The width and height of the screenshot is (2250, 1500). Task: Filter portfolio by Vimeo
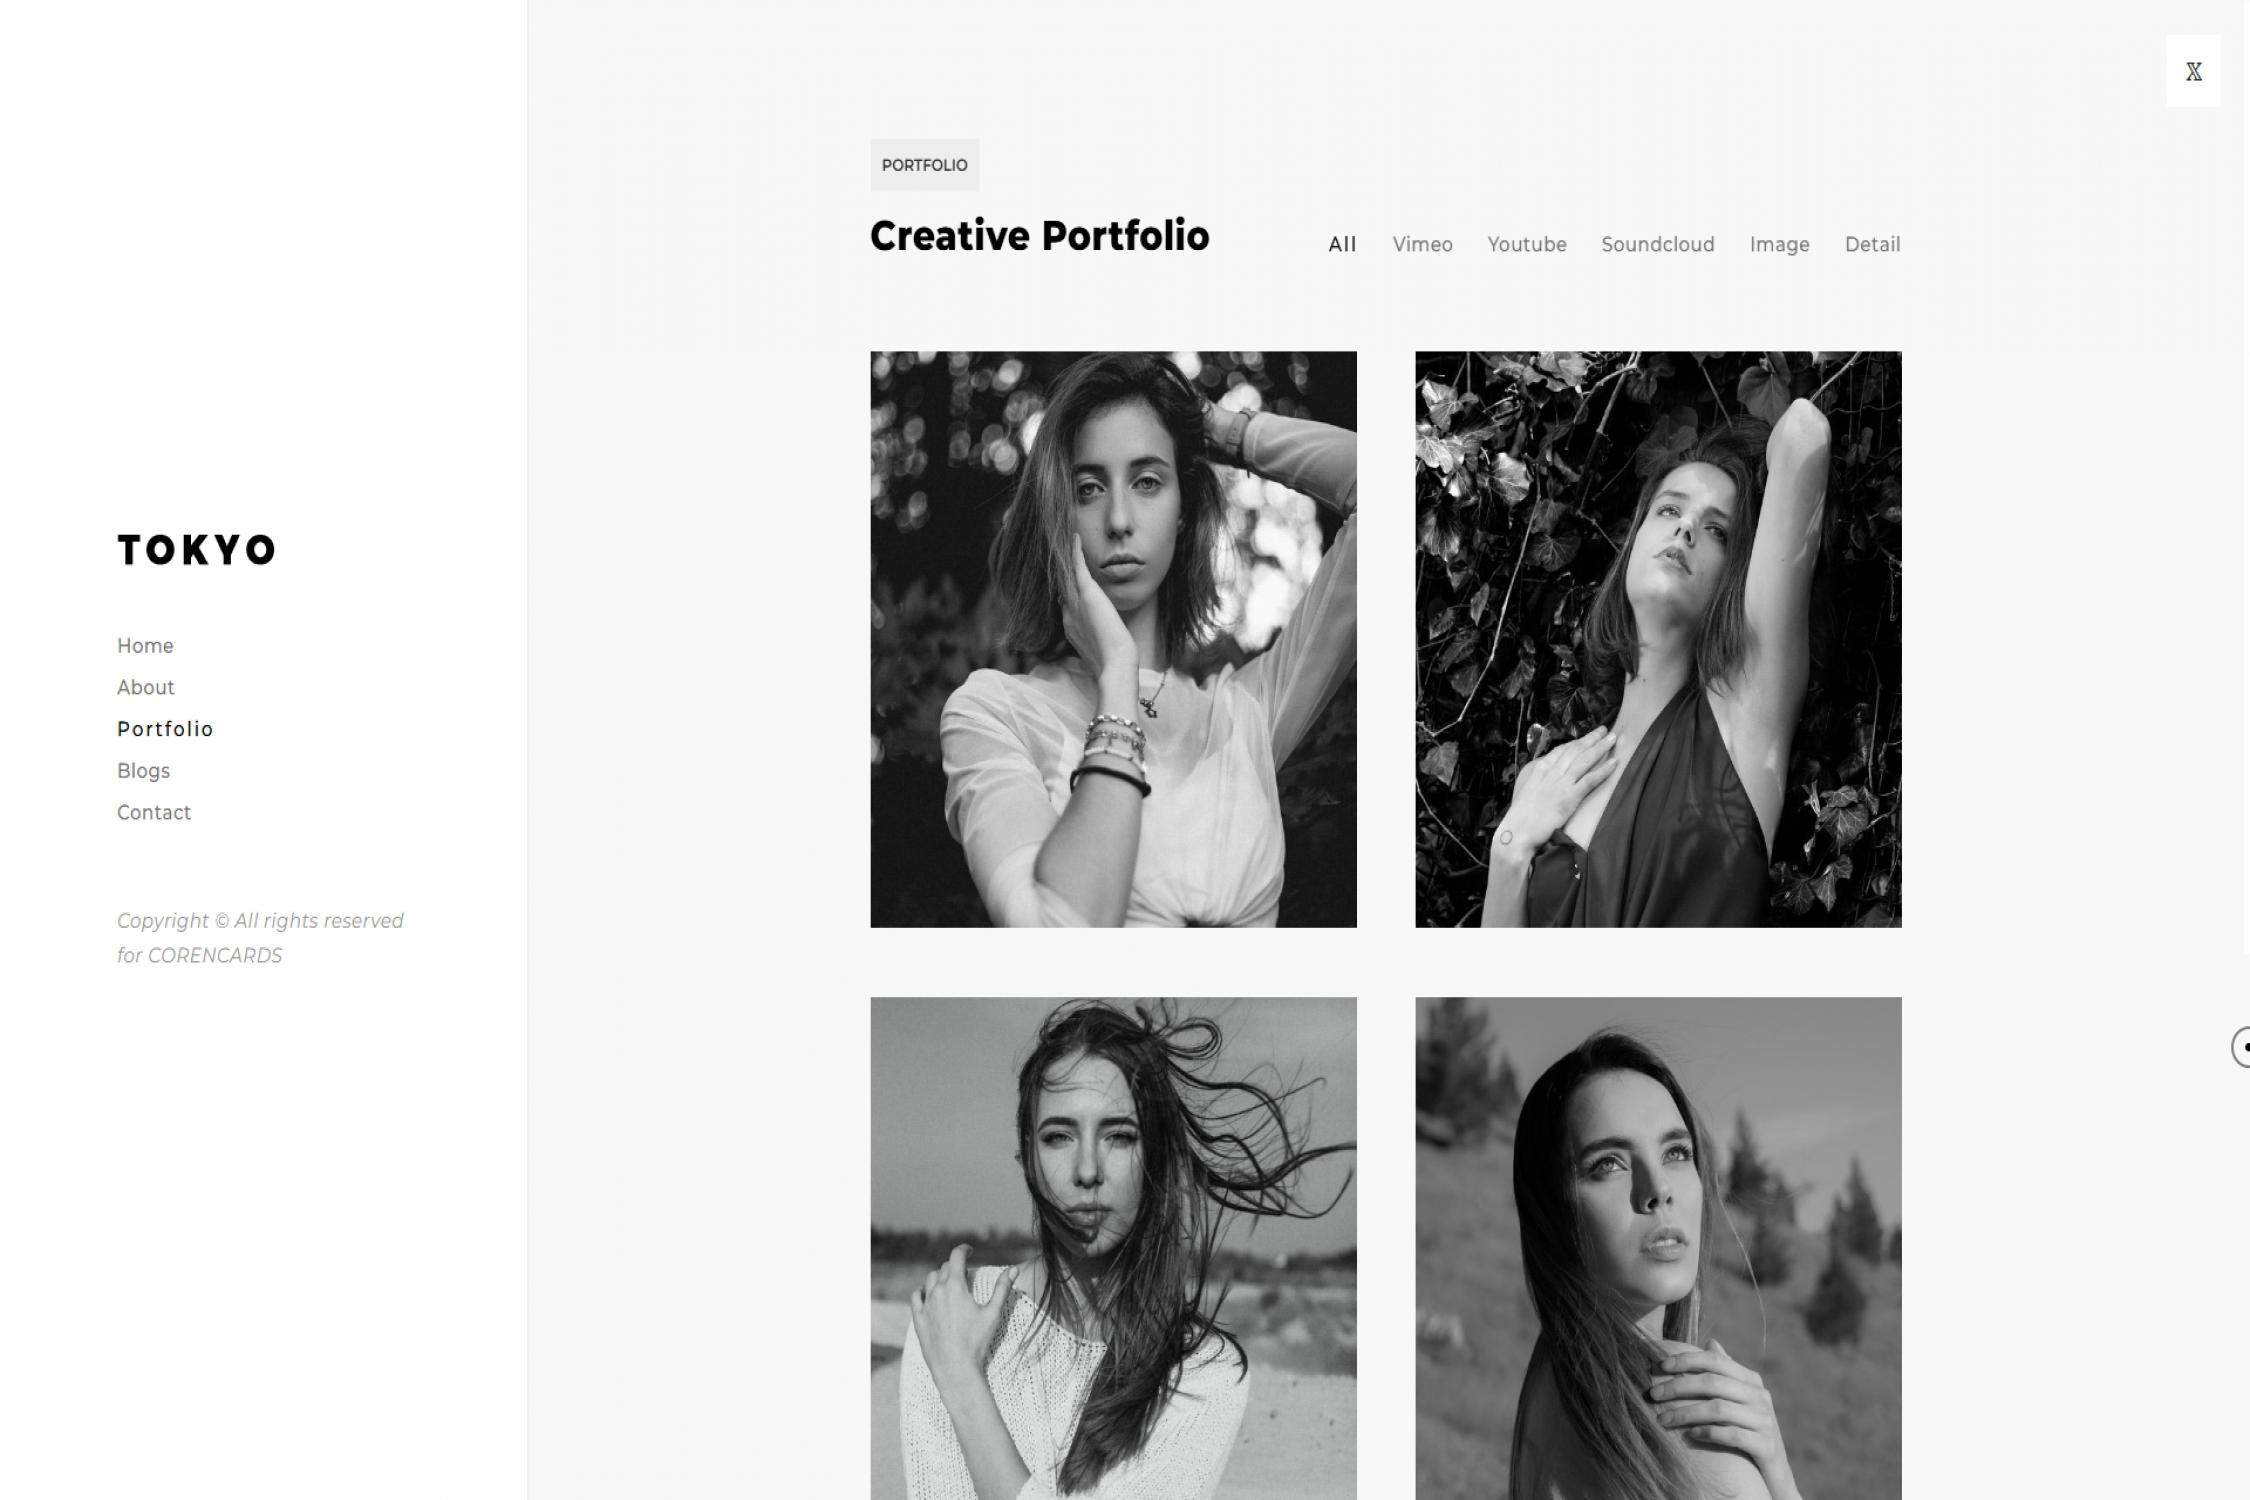point(1422,245)
